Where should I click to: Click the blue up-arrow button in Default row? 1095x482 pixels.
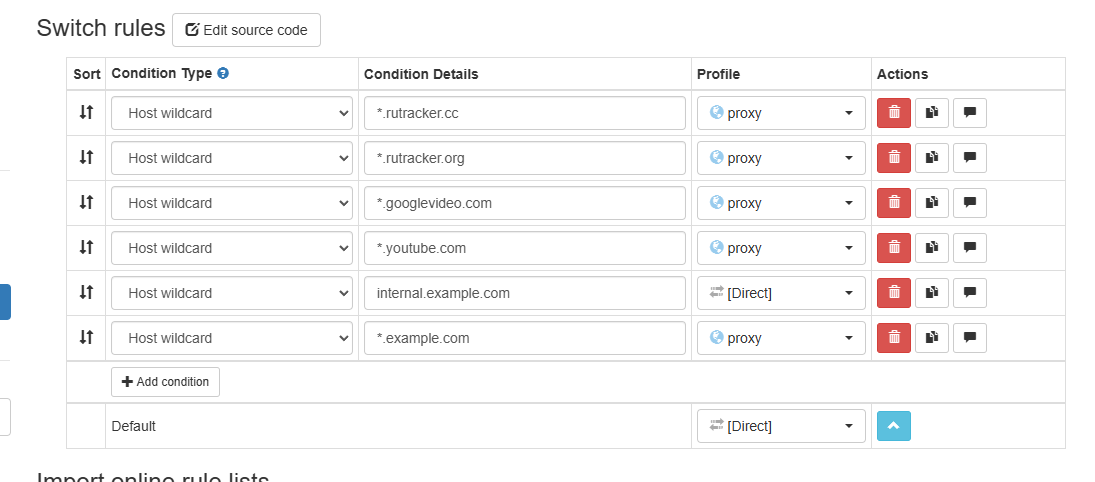coord(893,426)
